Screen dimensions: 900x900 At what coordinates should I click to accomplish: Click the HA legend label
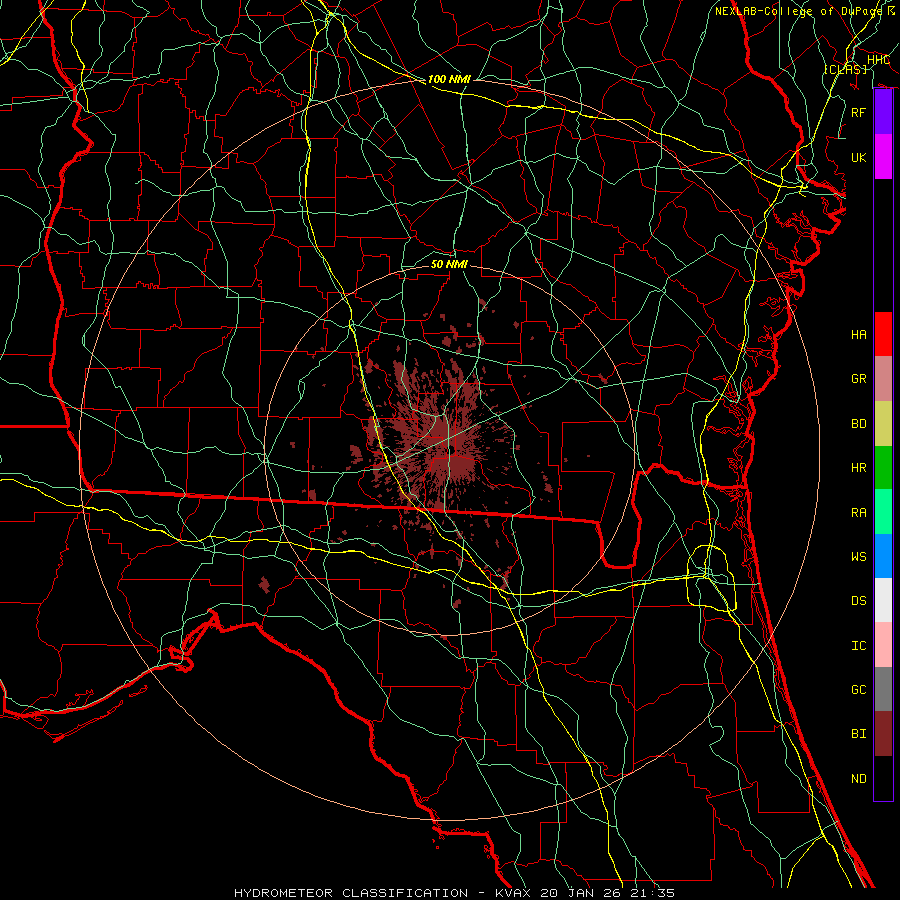[859, 335]
